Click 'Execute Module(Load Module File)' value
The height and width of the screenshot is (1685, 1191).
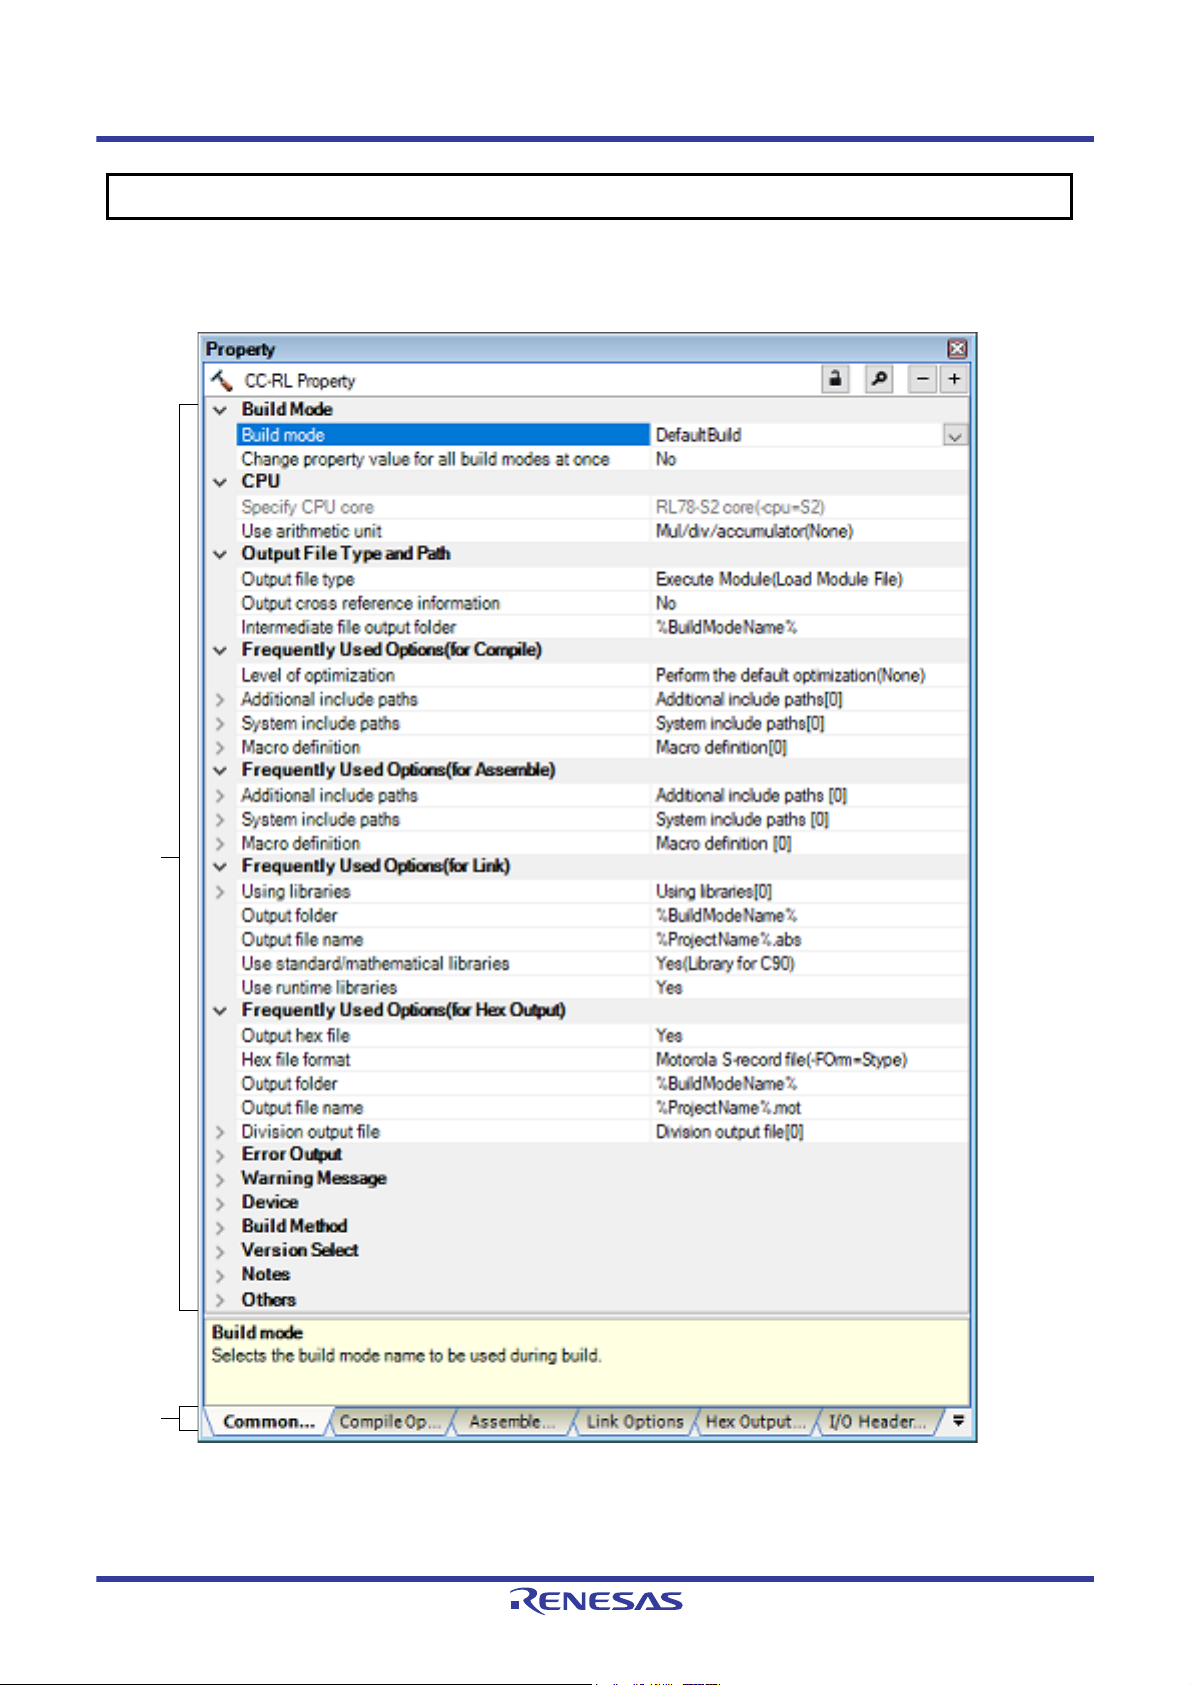point(779,579)
